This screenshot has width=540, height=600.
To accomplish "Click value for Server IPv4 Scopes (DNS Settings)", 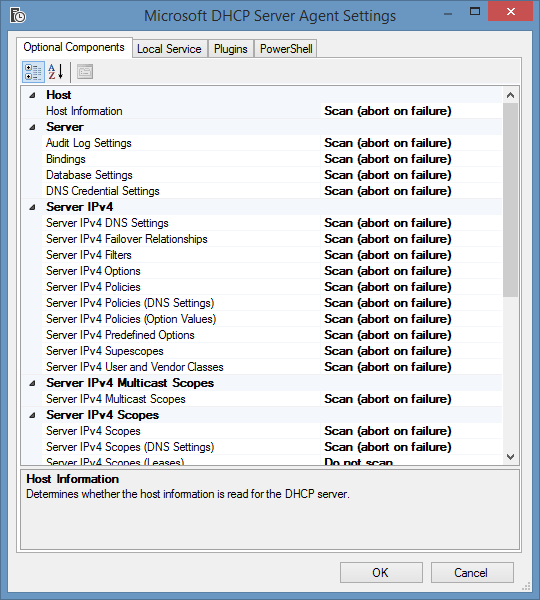I will (x=411, y=447).
